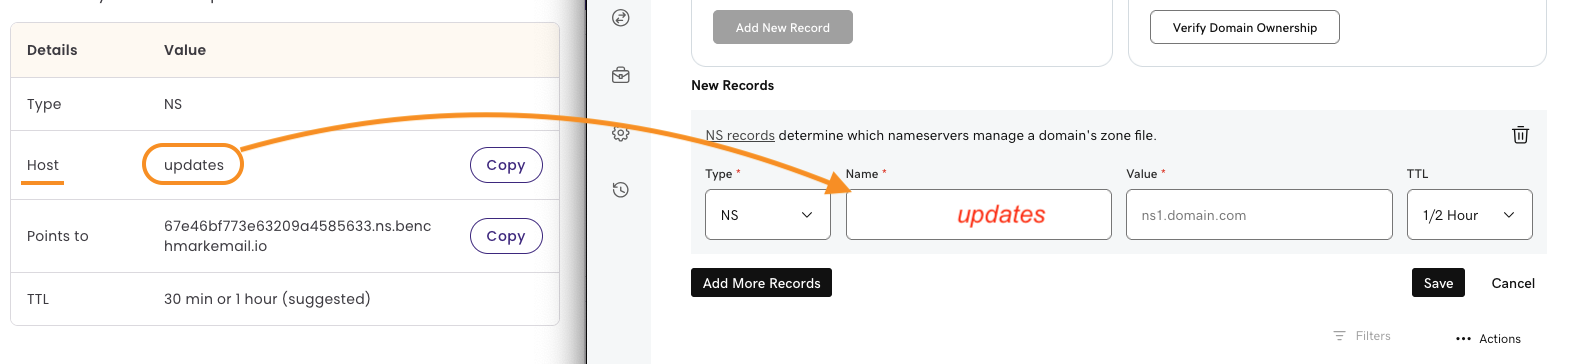Expand the Type NS dropdown
This screenshot has height=364, width=1577.
pyautogui.click(x=768, y=215)
